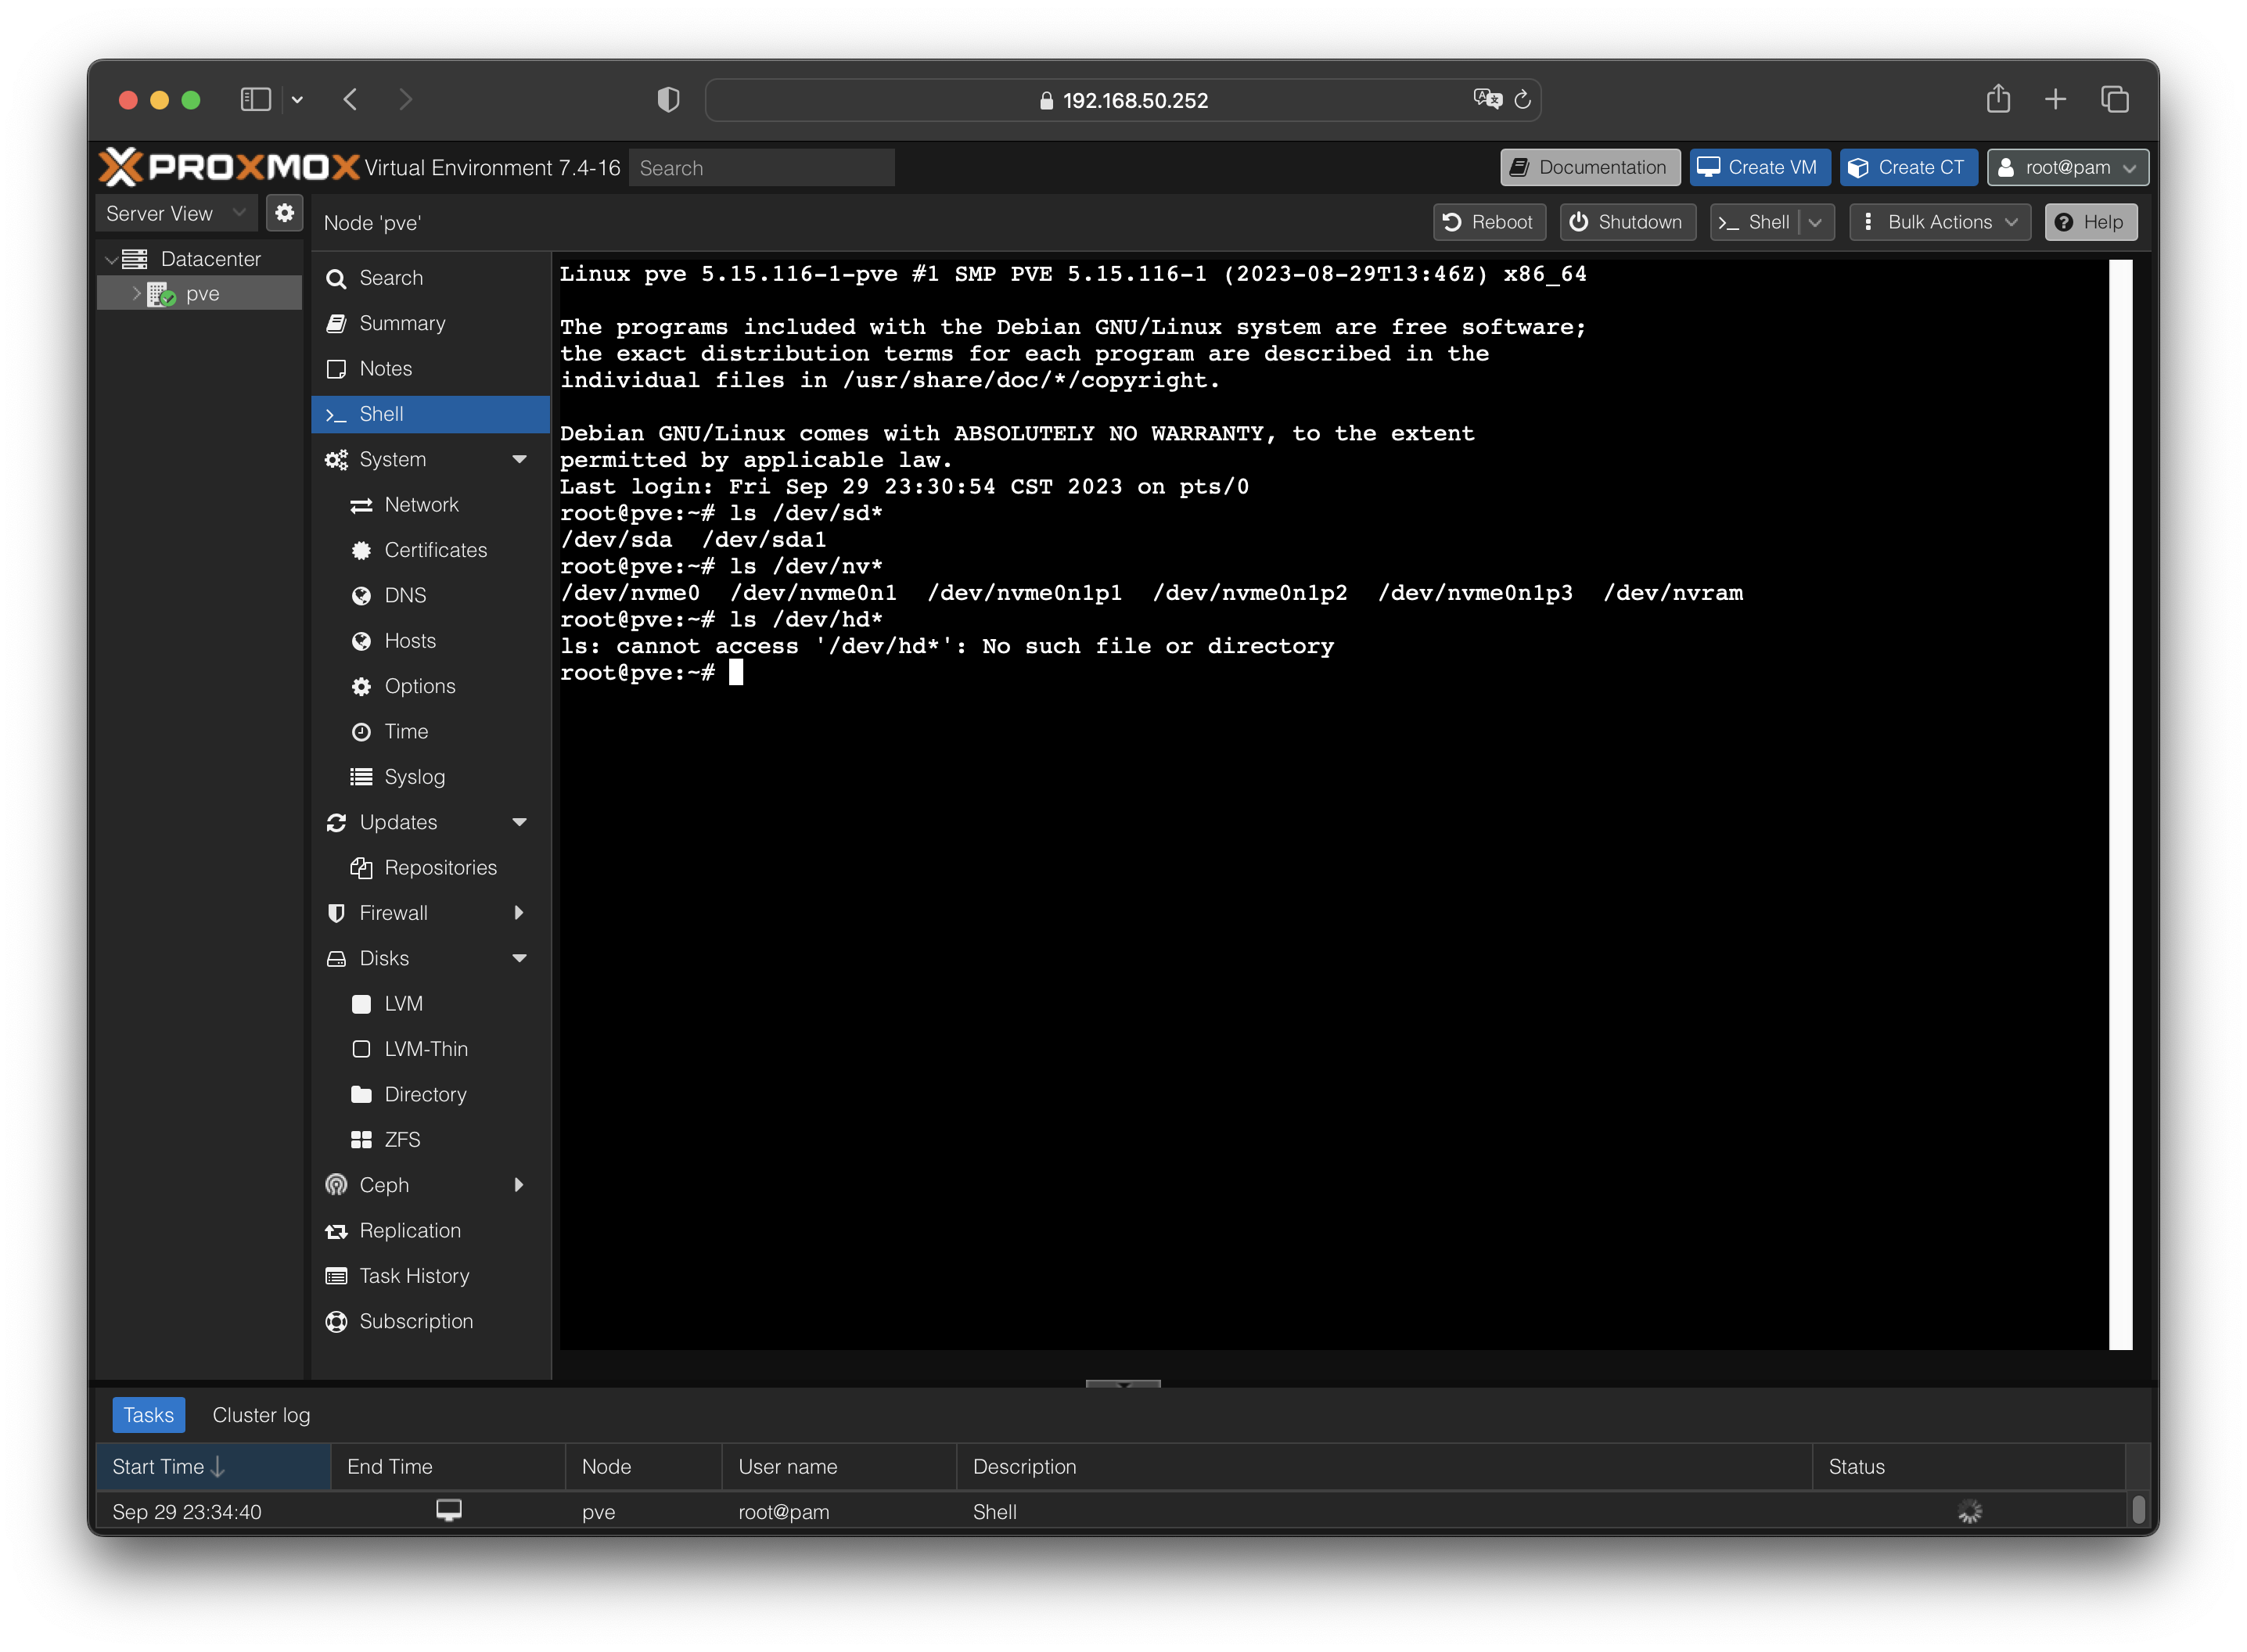This screenshot has height=1652, width=2247.
Task: Collapse the System section arrow
Action: 519,459
